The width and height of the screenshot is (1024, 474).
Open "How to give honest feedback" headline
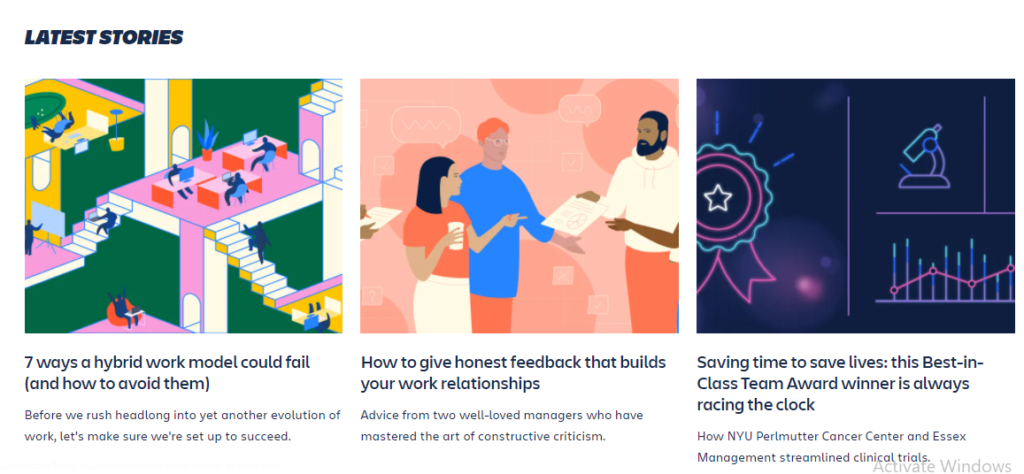(513, 372)
